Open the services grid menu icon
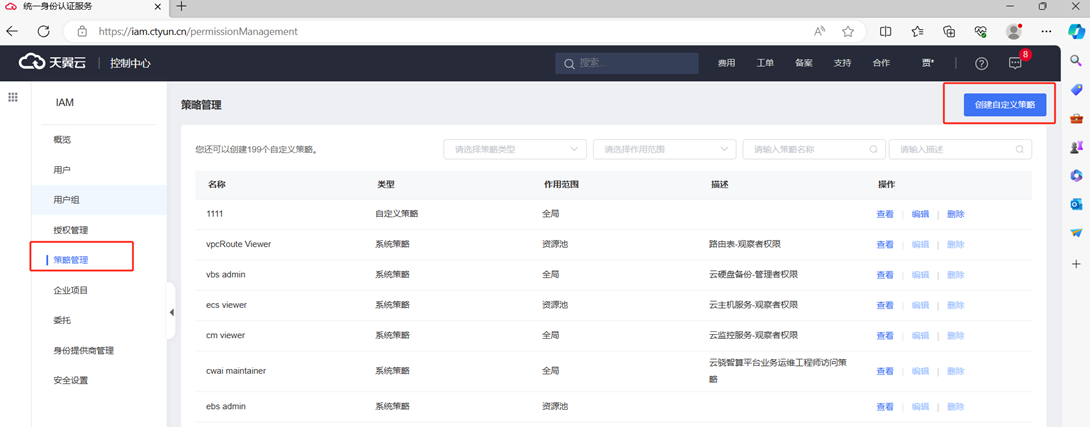Image resolution: width=1090 pixels, height=427 pixels. pyautogui.click(x=13, y=98)
